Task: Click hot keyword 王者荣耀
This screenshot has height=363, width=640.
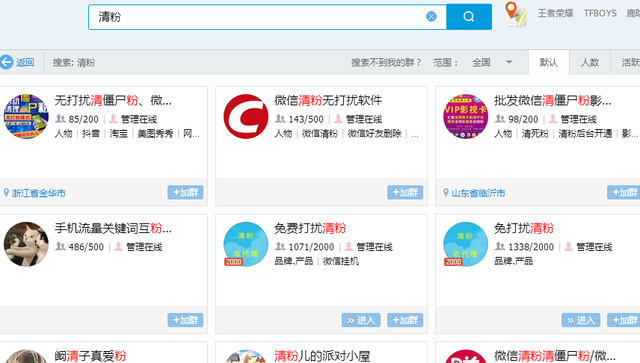Action: [x=555, y=13]
